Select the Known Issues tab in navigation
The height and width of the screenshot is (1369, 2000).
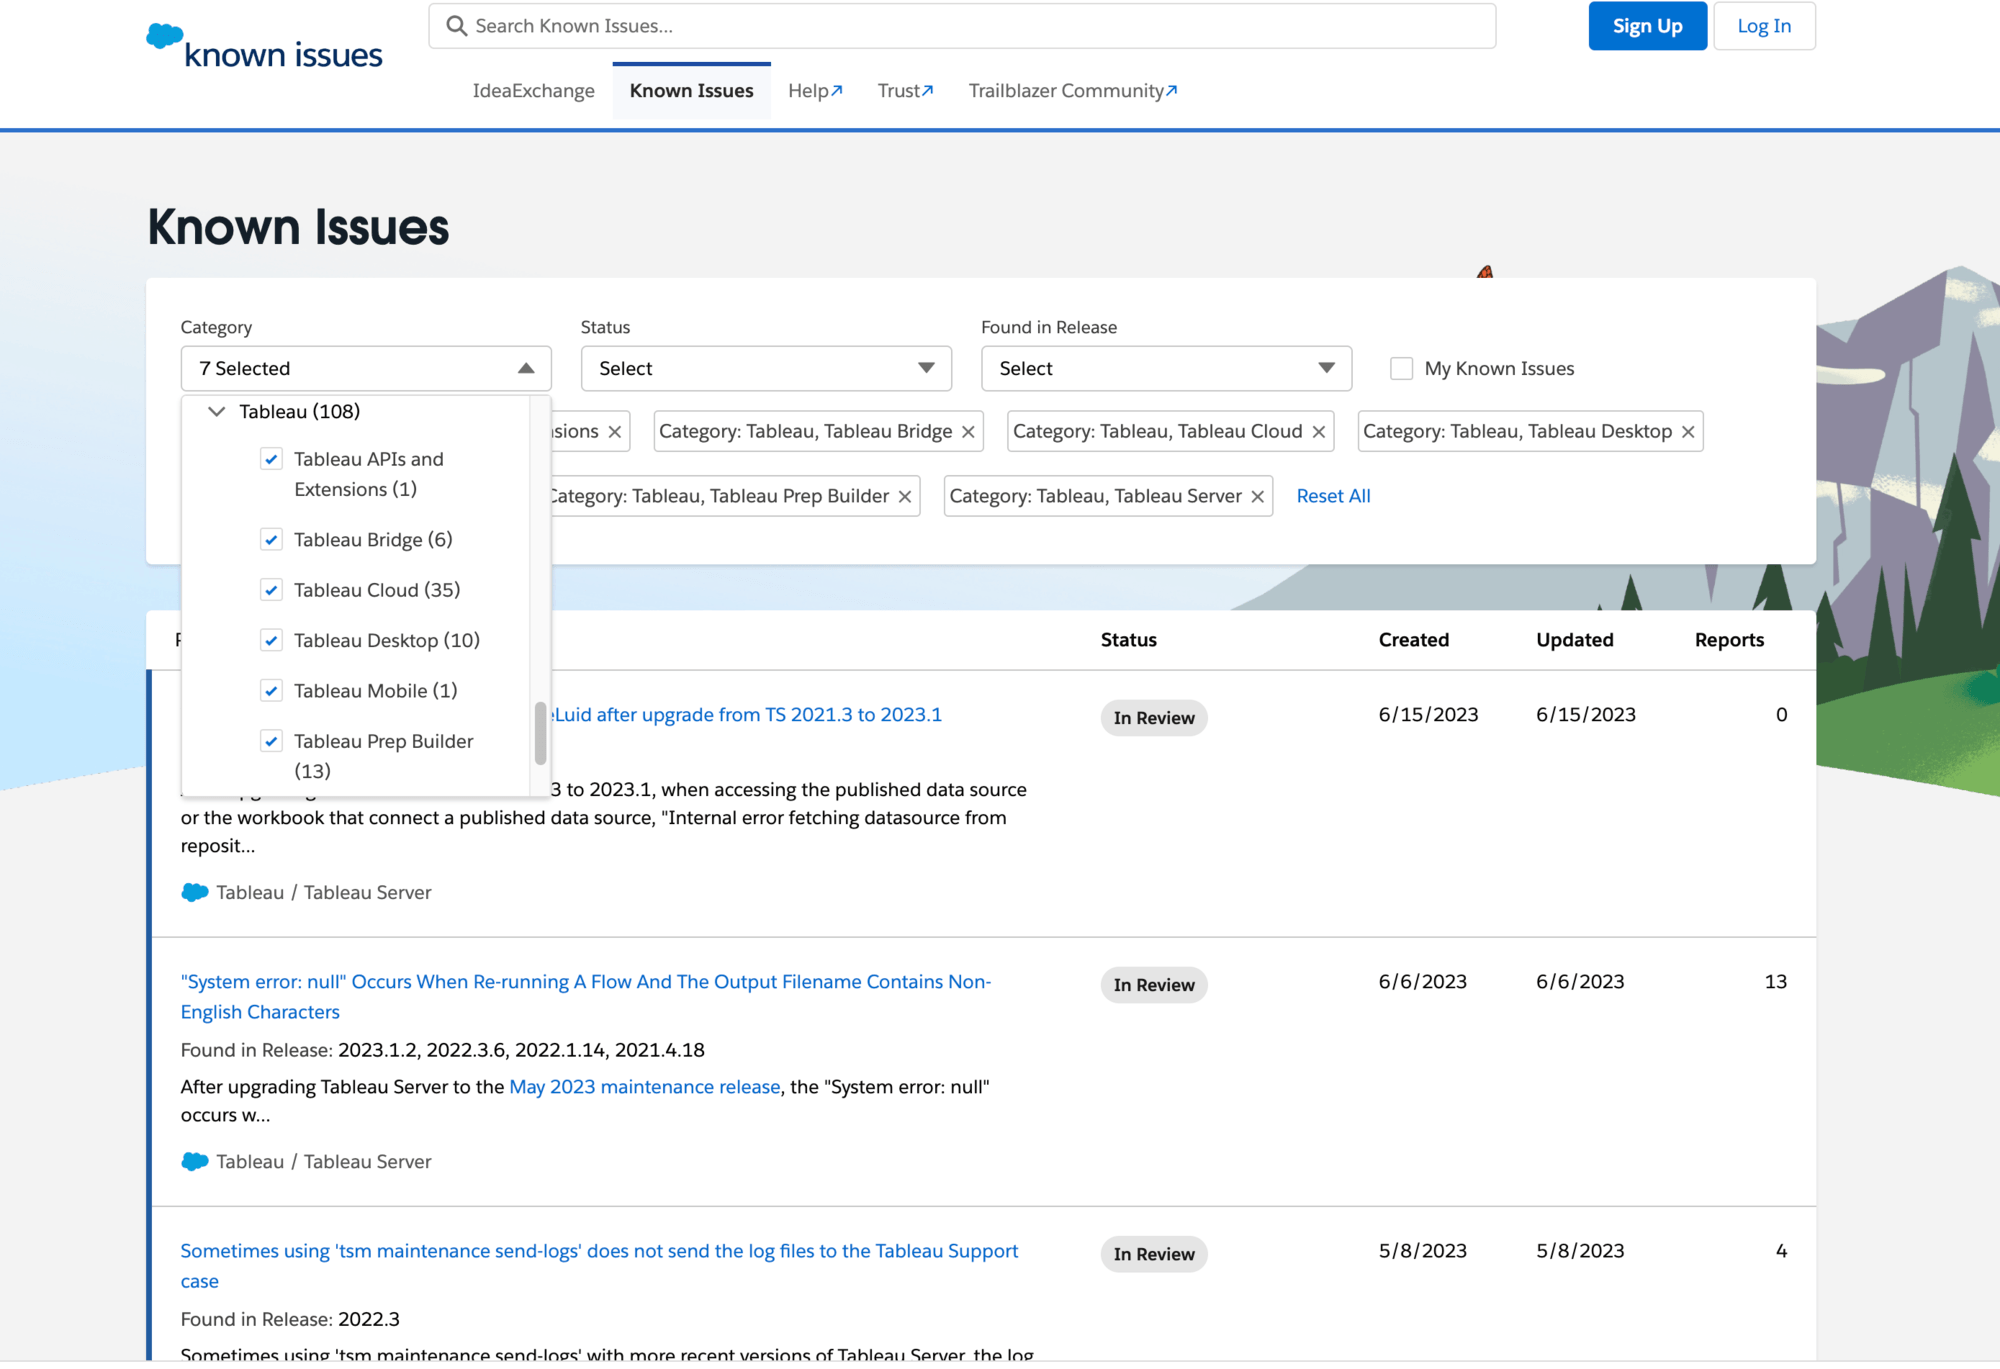[x=691, y=90]
